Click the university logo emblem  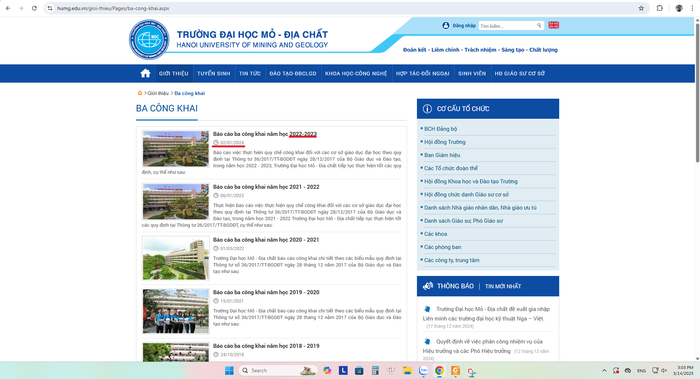(x=149, y=39)
